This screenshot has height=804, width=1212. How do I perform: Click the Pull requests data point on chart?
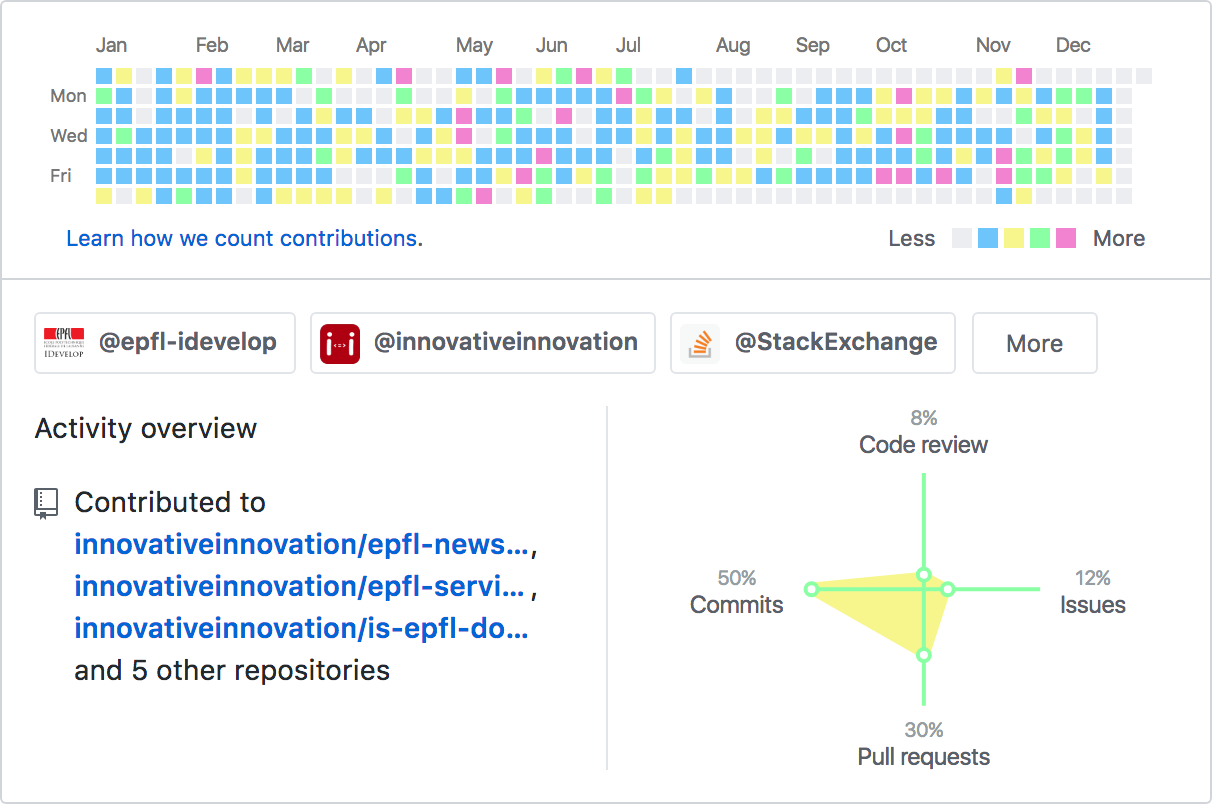click(924, 655)
